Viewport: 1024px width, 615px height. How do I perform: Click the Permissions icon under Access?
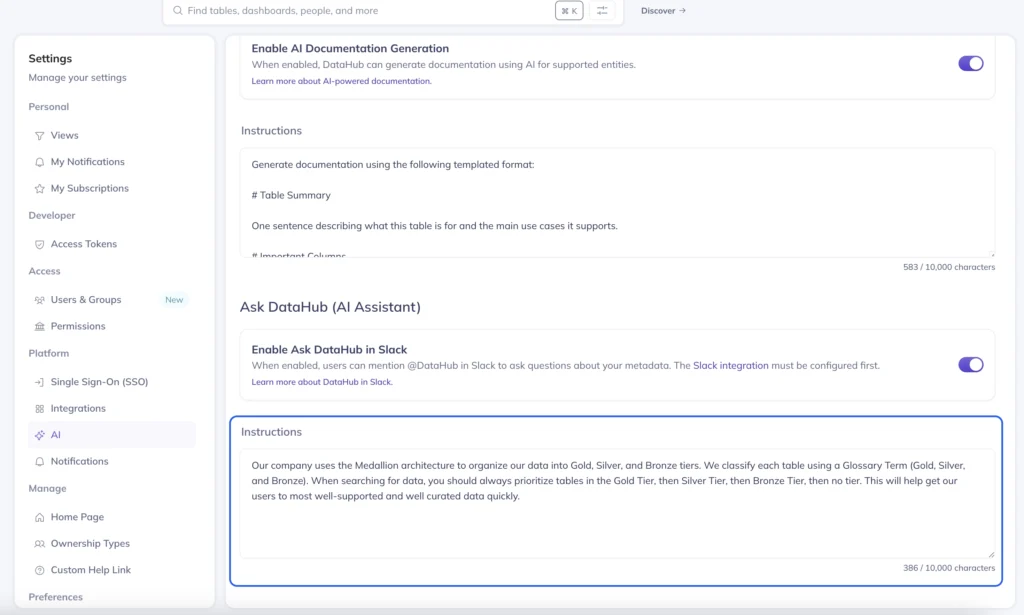(x=40, y=325)
